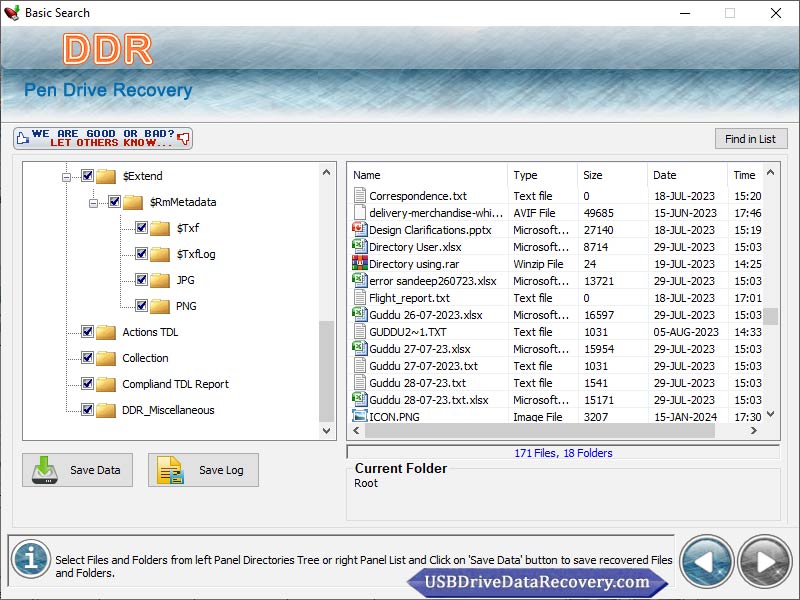Screen dimensions: 800x600
Task: Click the folder icon of $Extend
Action: click(x=106, y=177)
